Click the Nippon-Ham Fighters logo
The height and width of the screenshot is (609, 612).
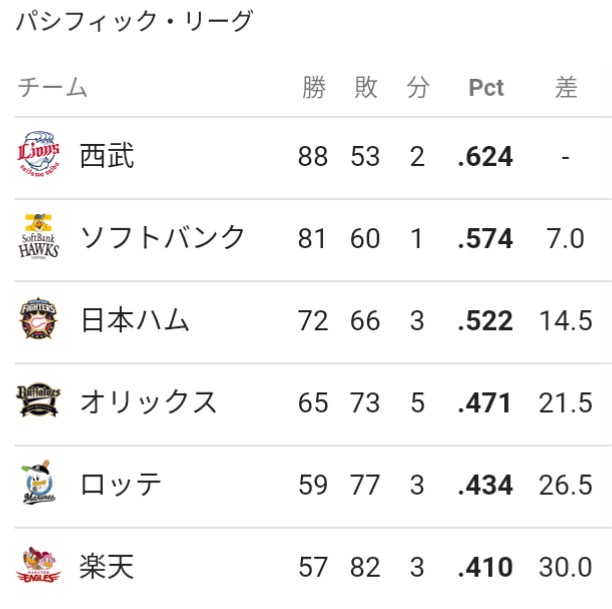tap(39, 319)
